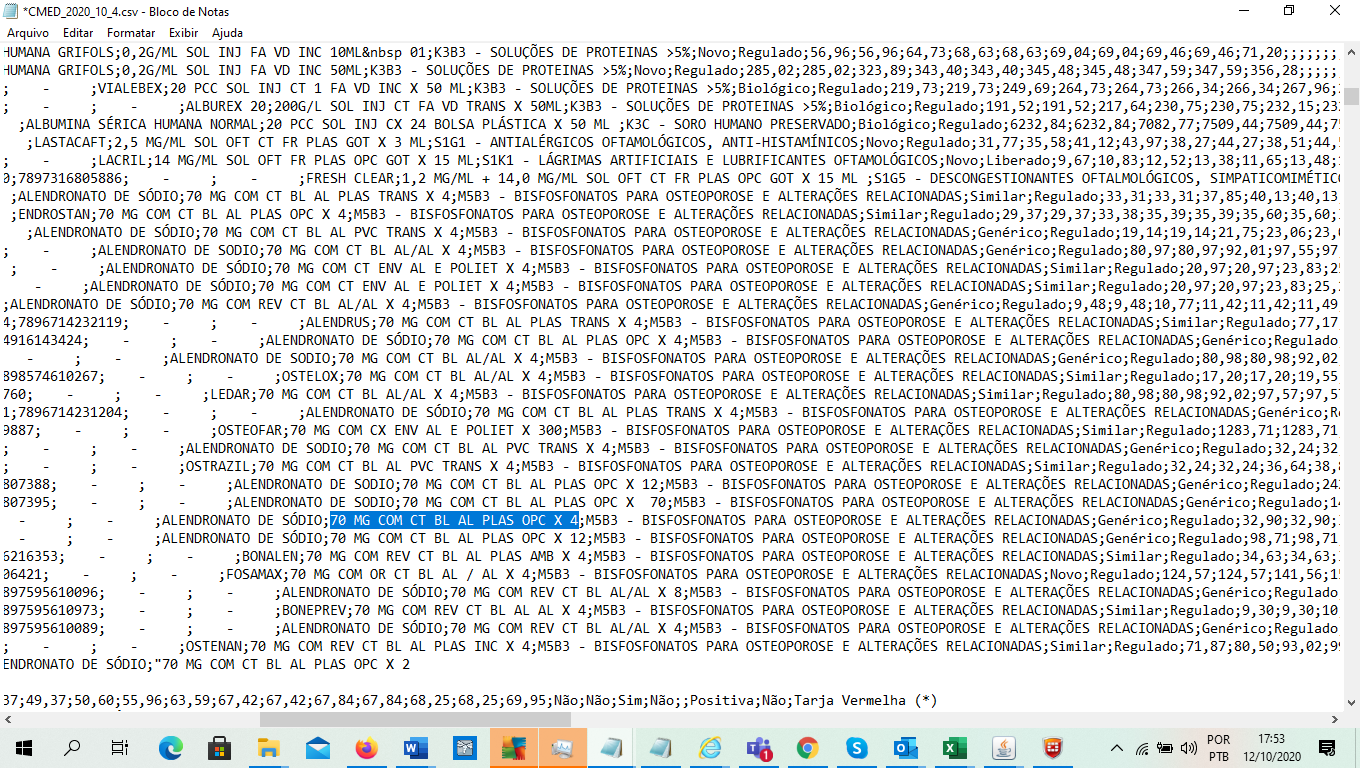Open Microsoft Teams from the taskbar
This screenshot has height=768, width=1360.
click(x=759, y=747)
